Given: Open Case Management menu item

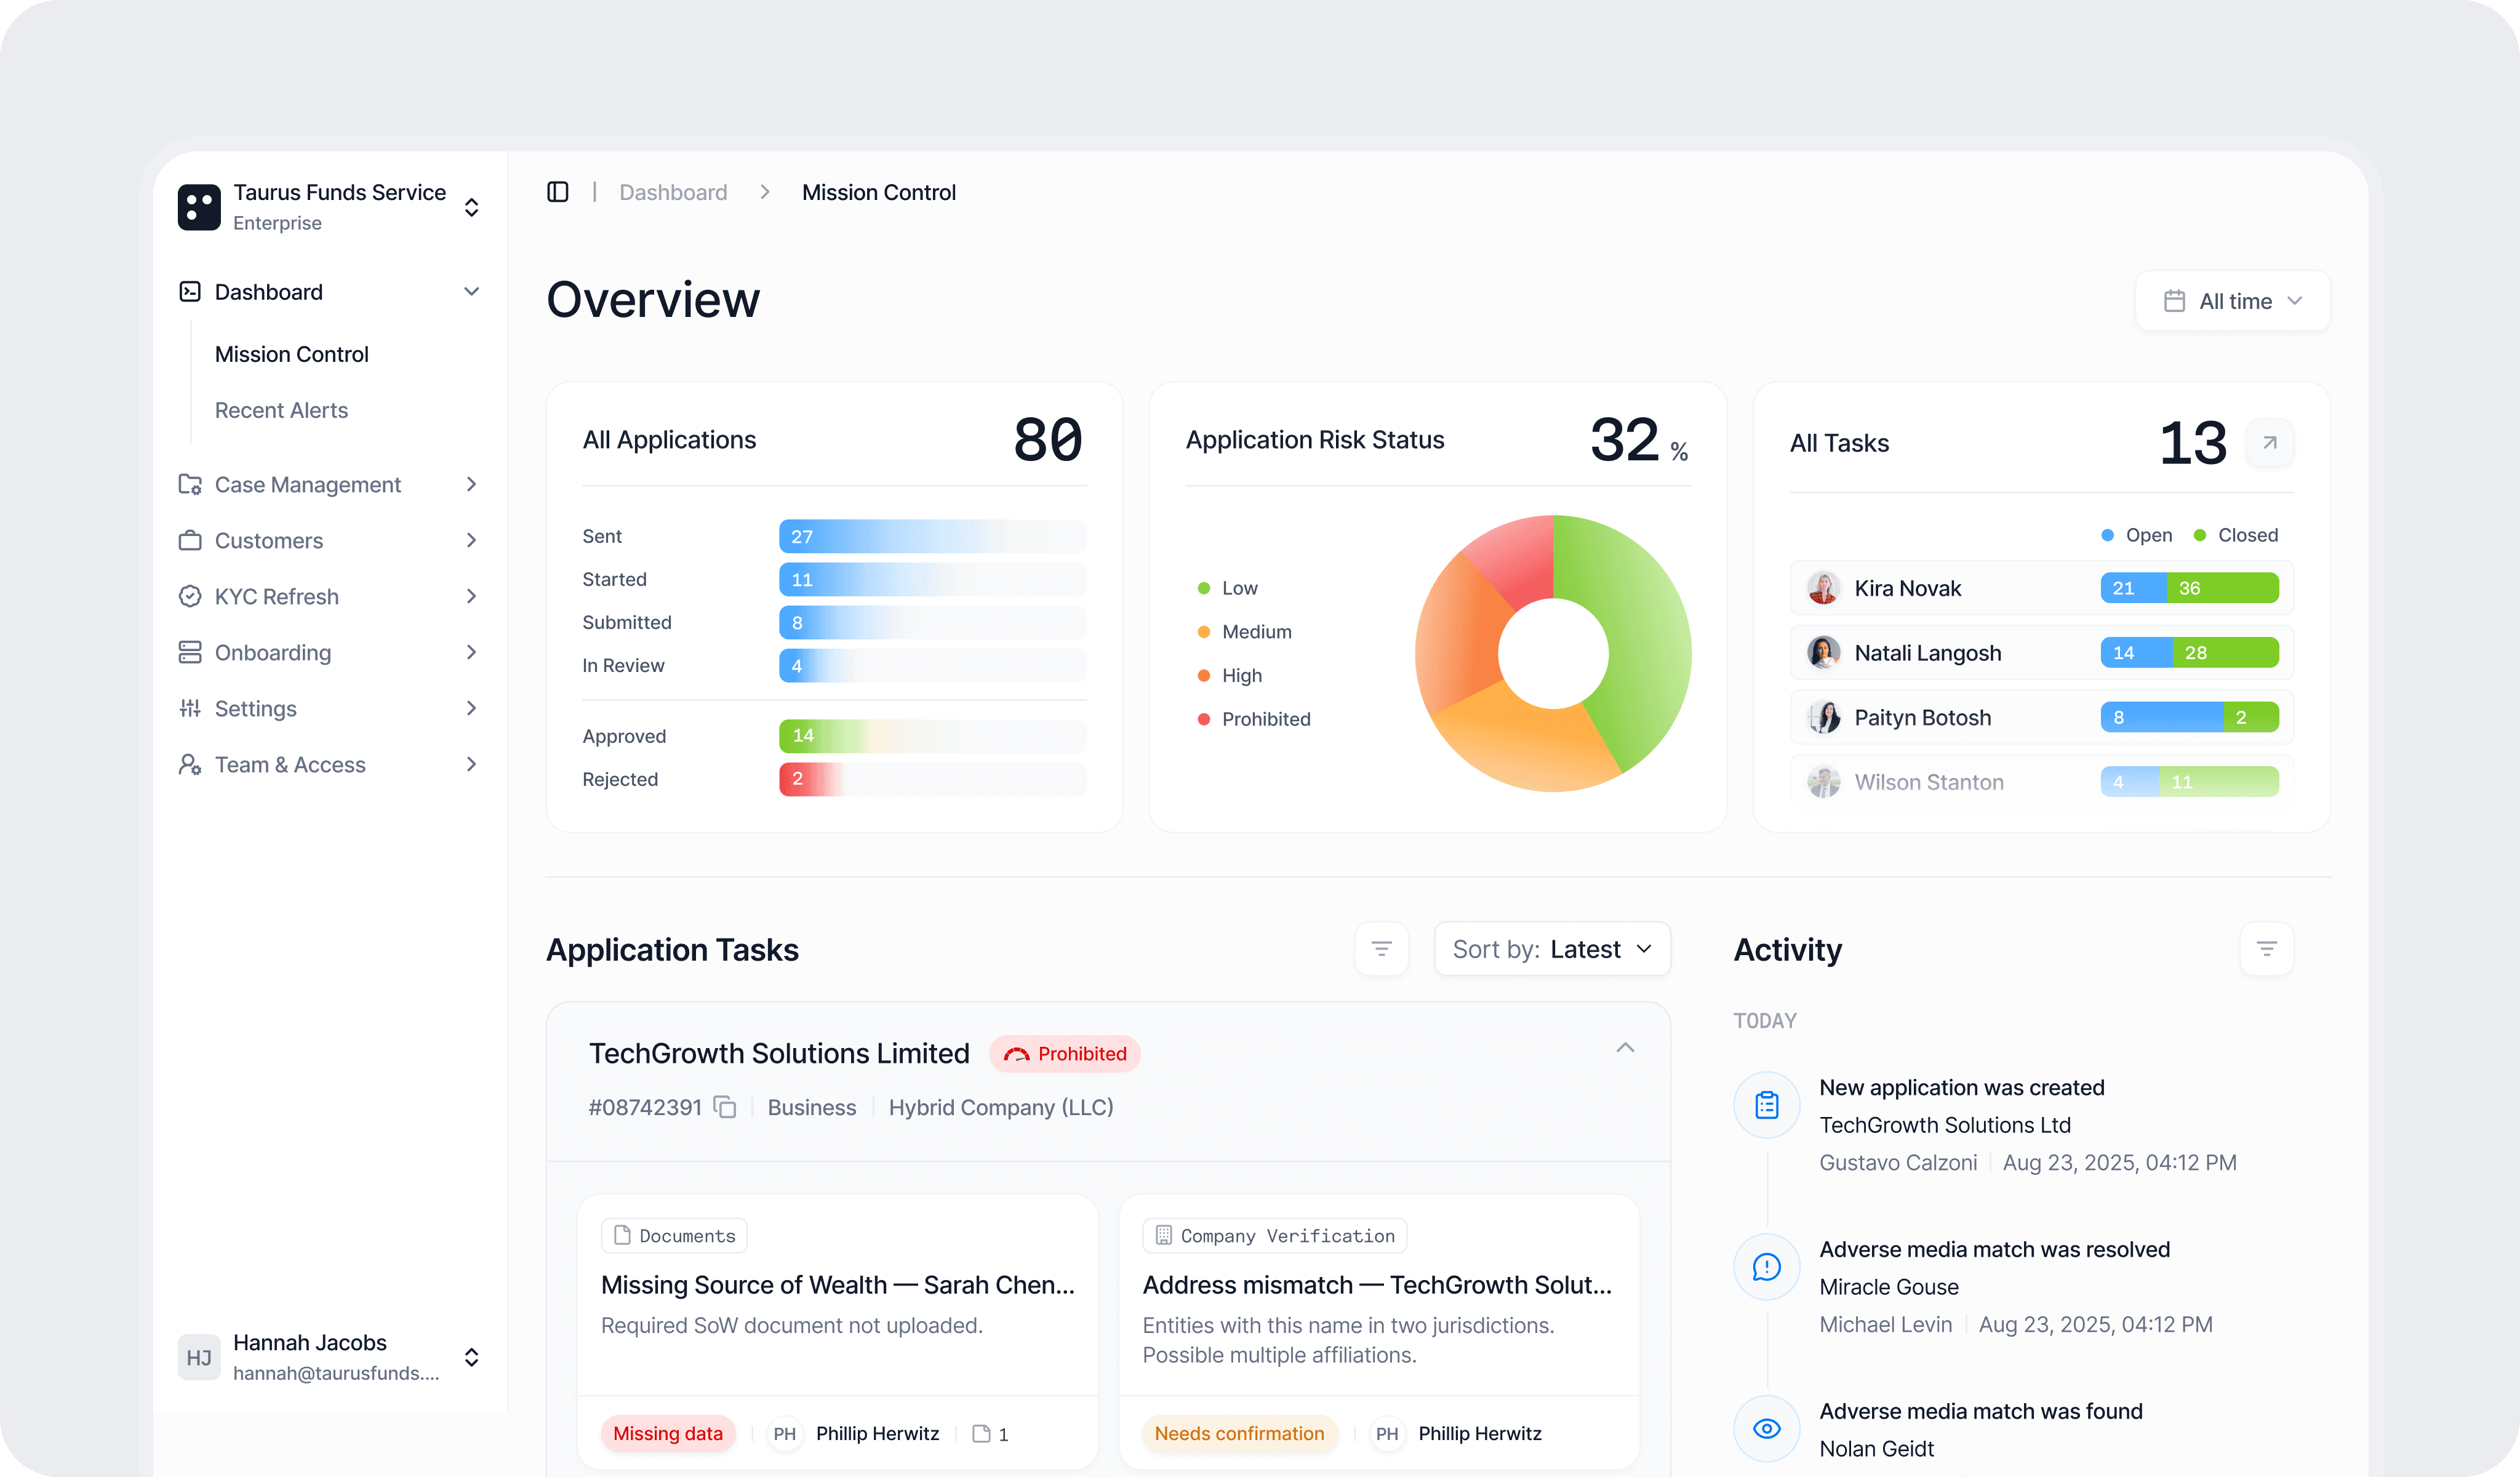Looking at the screenshot, I should pos(329,484).
